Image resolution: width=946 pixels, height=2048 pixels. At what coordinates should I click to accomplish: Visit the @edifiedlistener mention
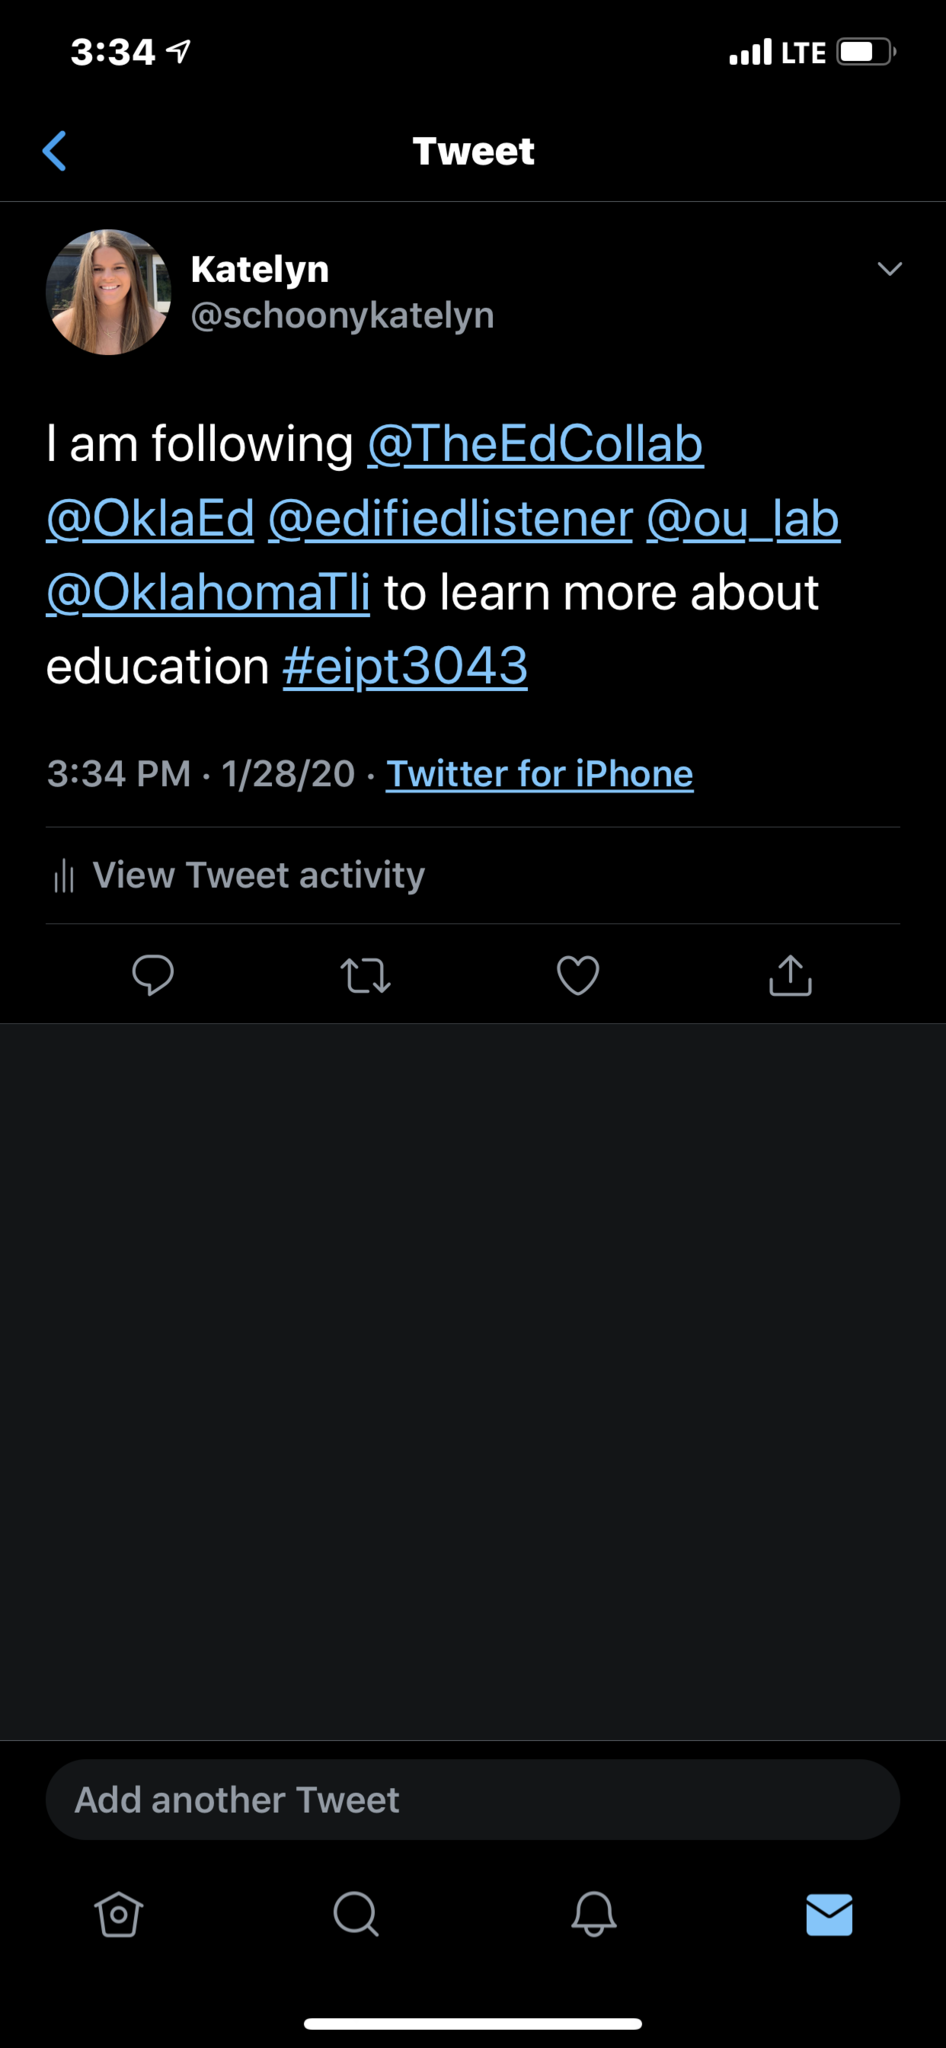click(450, 518)
